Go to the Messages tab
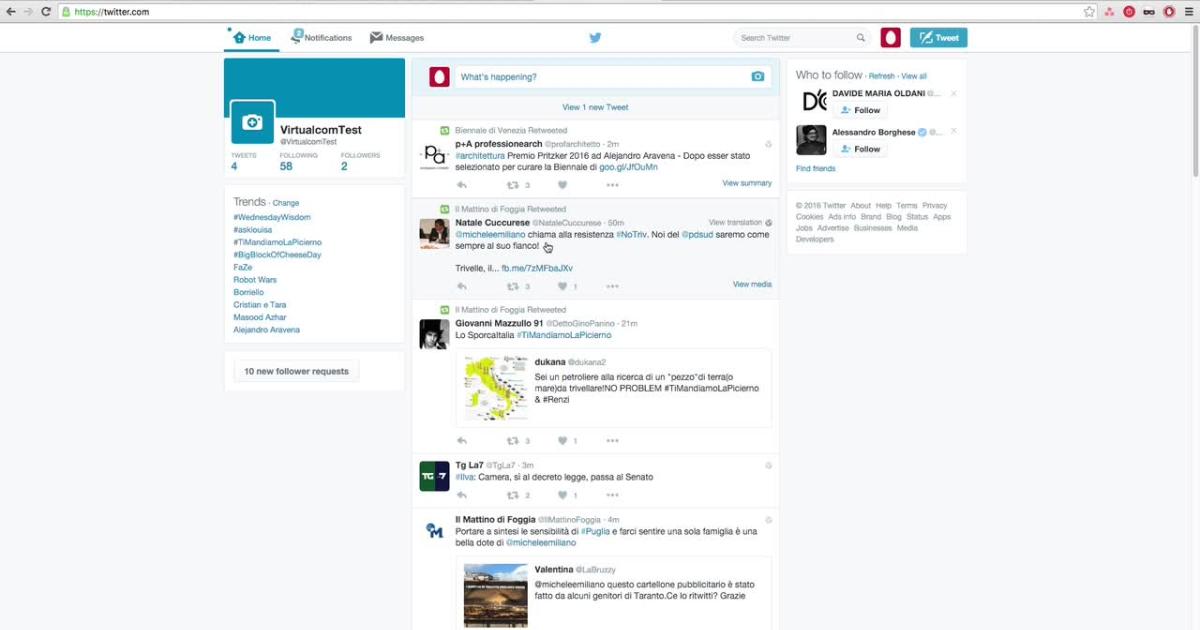Image resolution: width=1200 pixels, height=630 pixels. [x=397, y=38]
